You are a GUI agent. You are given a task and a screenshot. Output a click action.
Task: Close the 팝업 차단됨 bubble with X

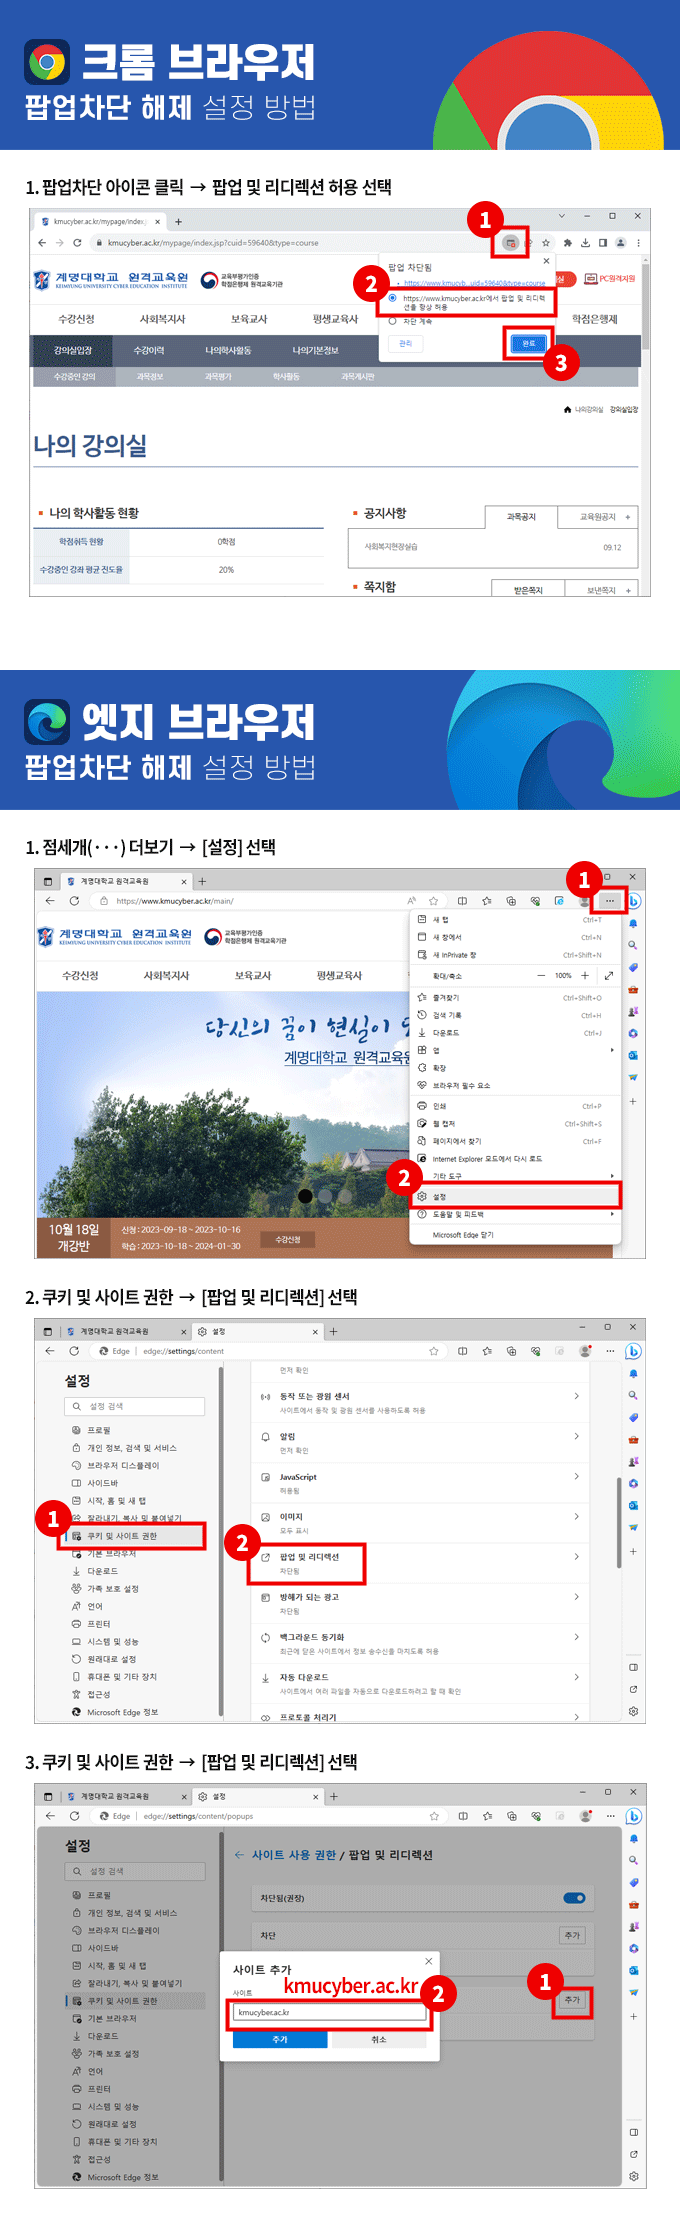(546, 261)
